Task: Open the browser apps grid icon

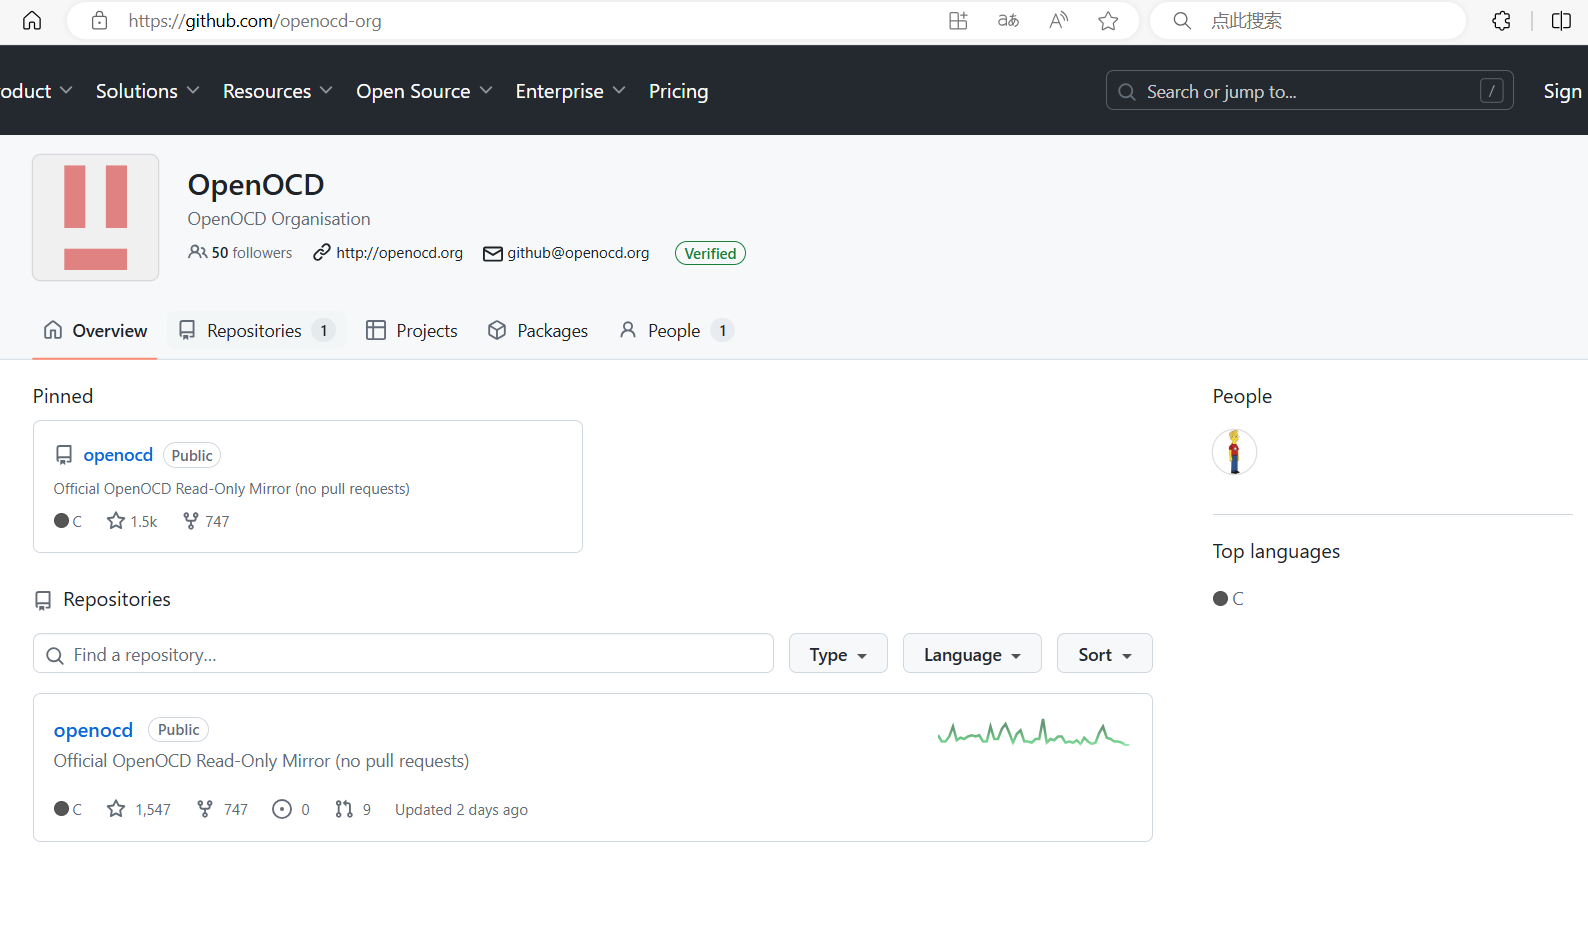Action: (x=958, y=21)
